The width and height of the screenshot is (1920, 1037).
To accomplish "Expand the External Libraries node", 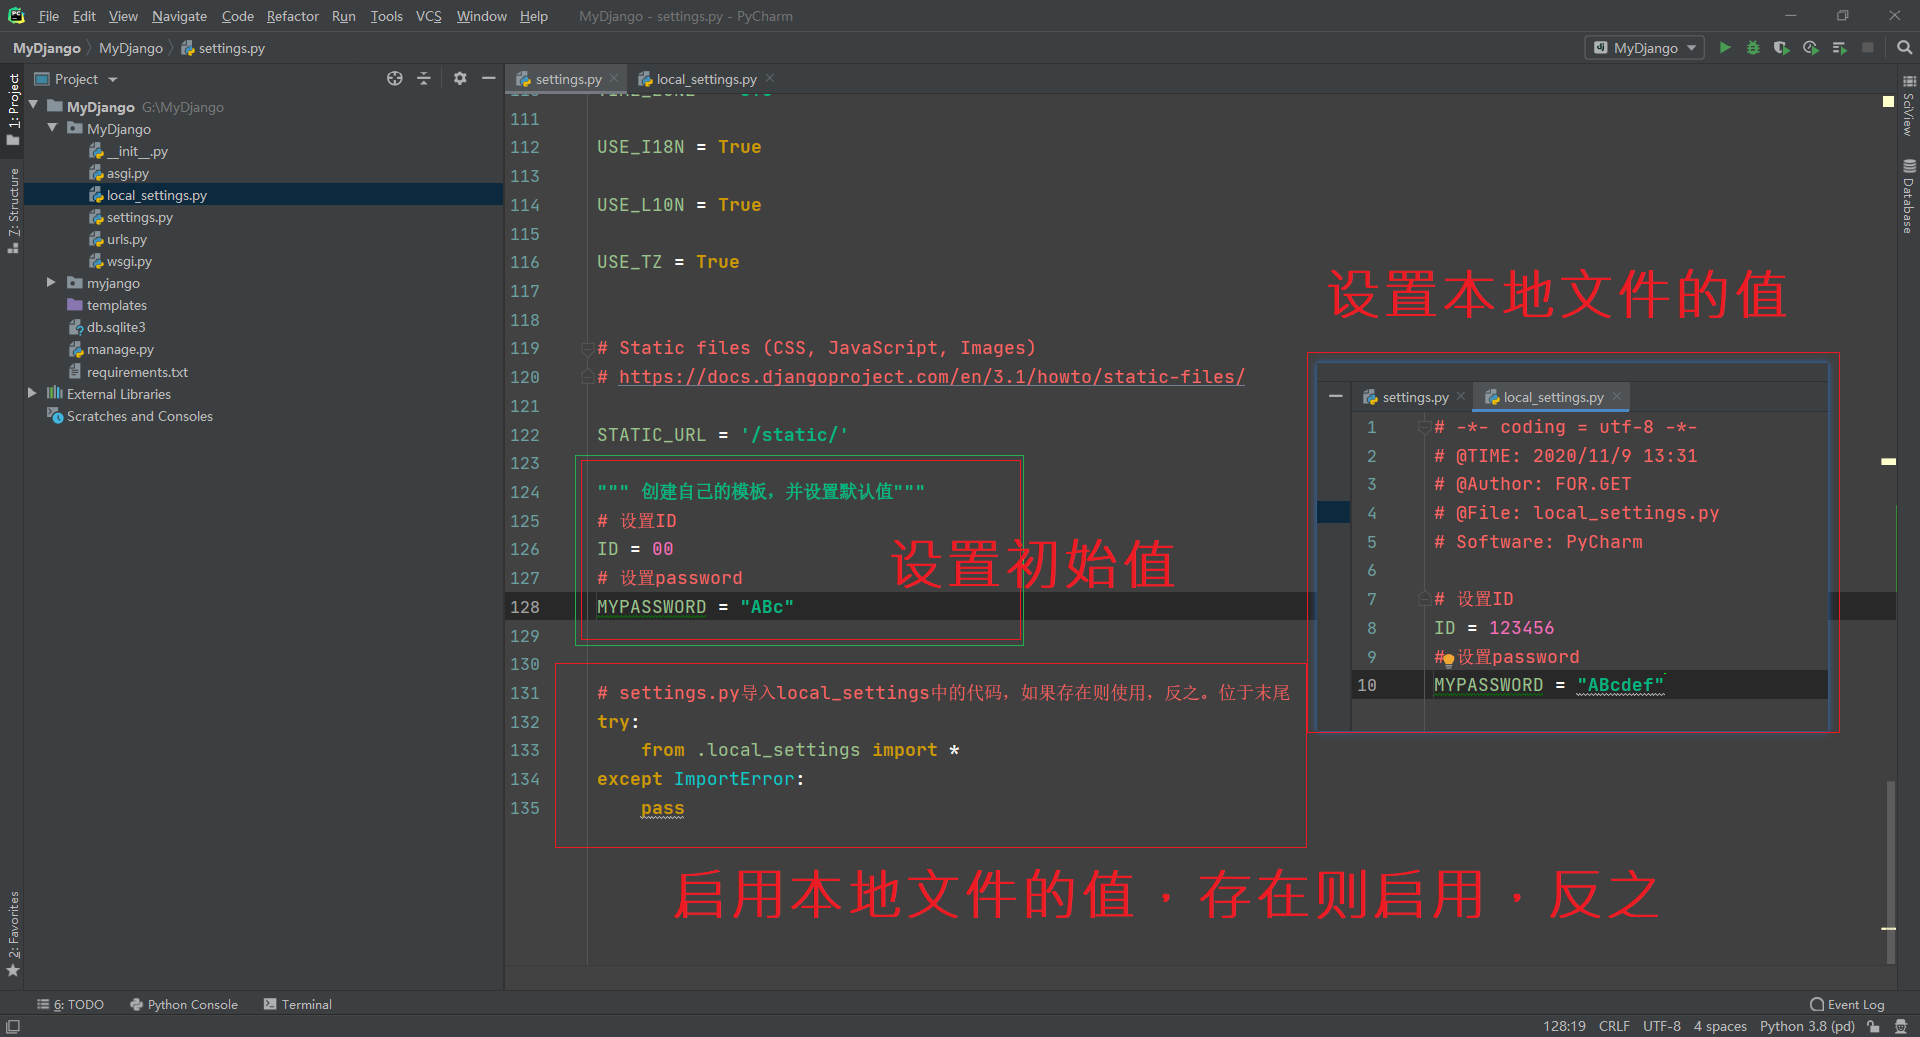I will (x=33, y=393).
